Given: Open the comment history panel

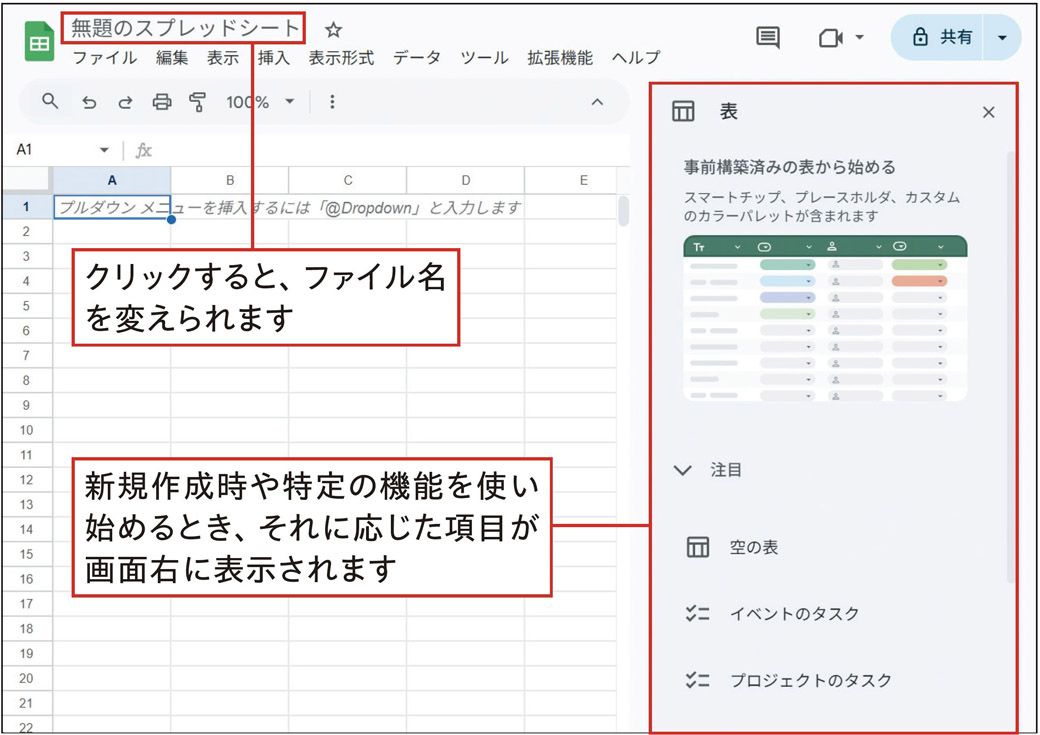Looking at the screenshot, I should (x=767, y=38).
